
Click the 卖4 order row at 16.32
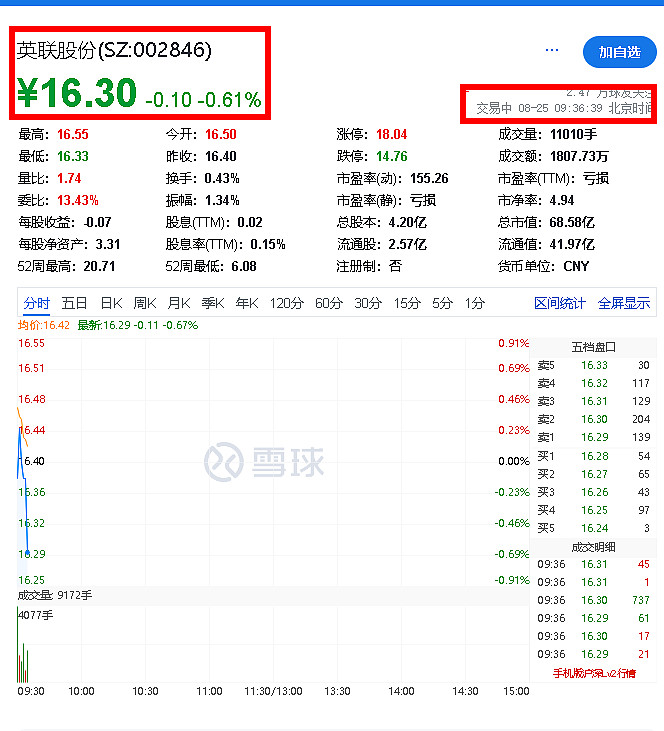(594, 383)
